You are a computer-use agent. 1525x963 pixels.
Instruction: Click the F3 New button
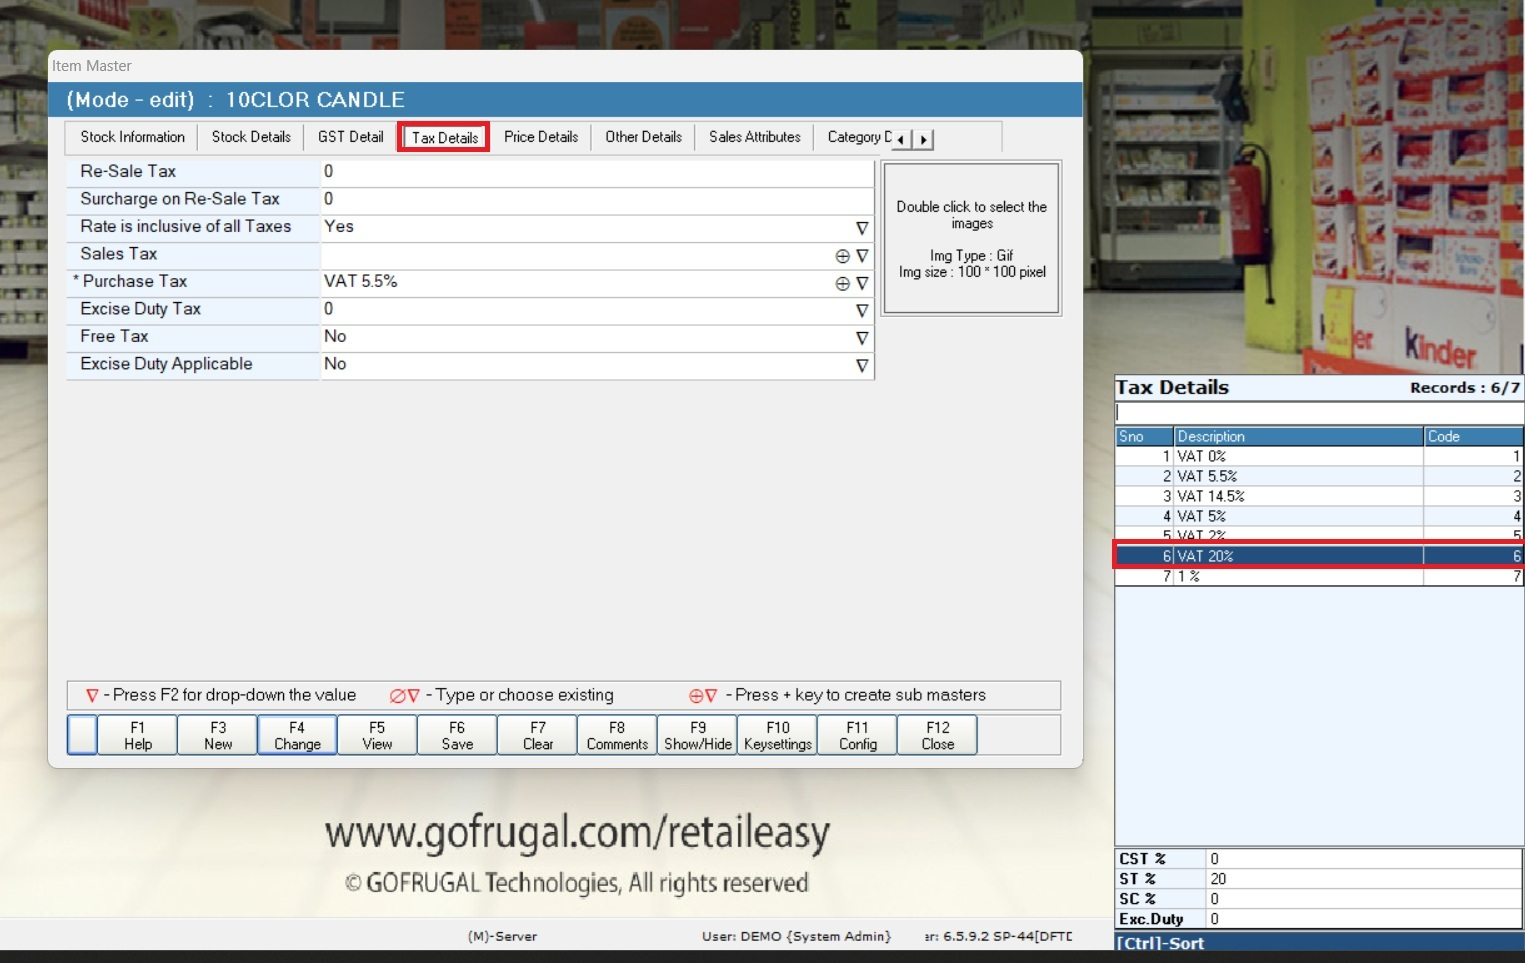(x=218, y=735)
